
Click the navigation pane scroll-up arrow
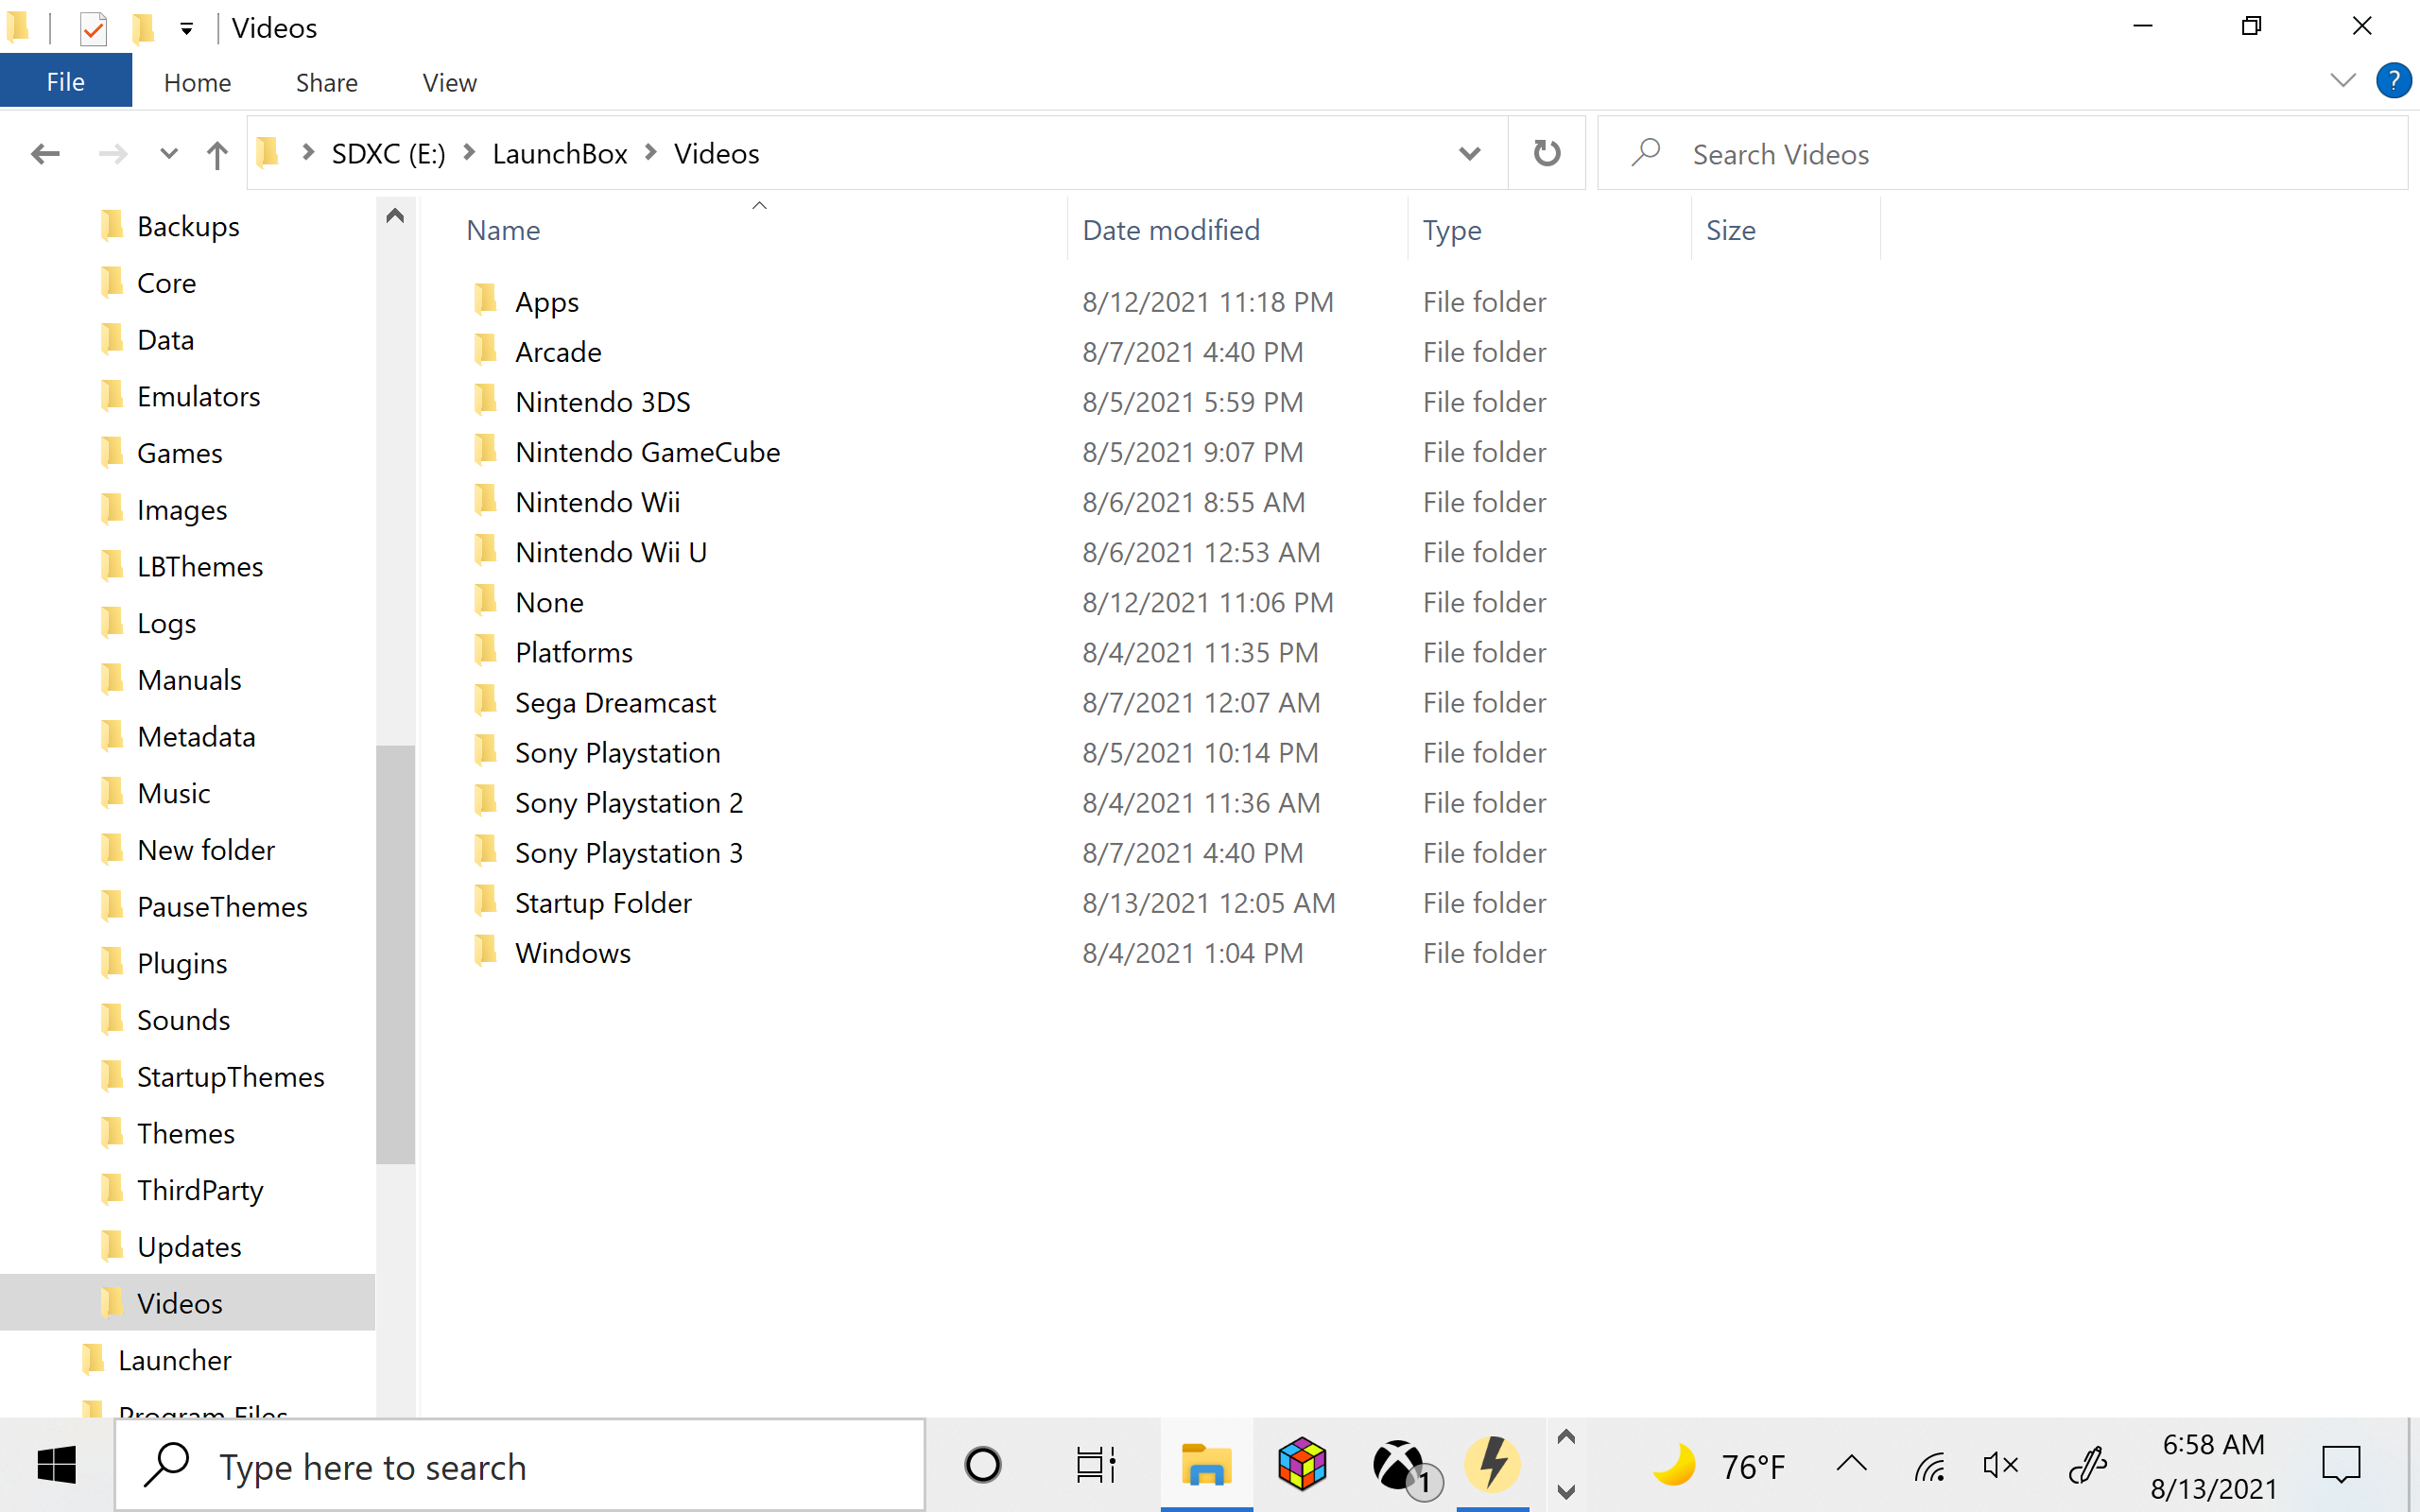coord(395,216)
